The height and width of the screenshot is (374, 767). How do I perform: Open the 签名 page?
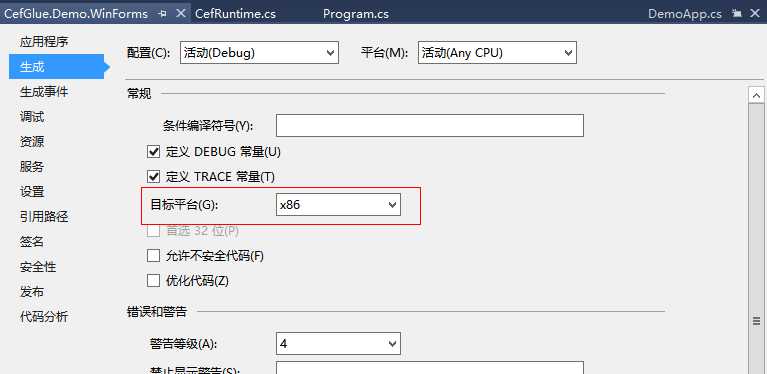click(x=32, y=242)
